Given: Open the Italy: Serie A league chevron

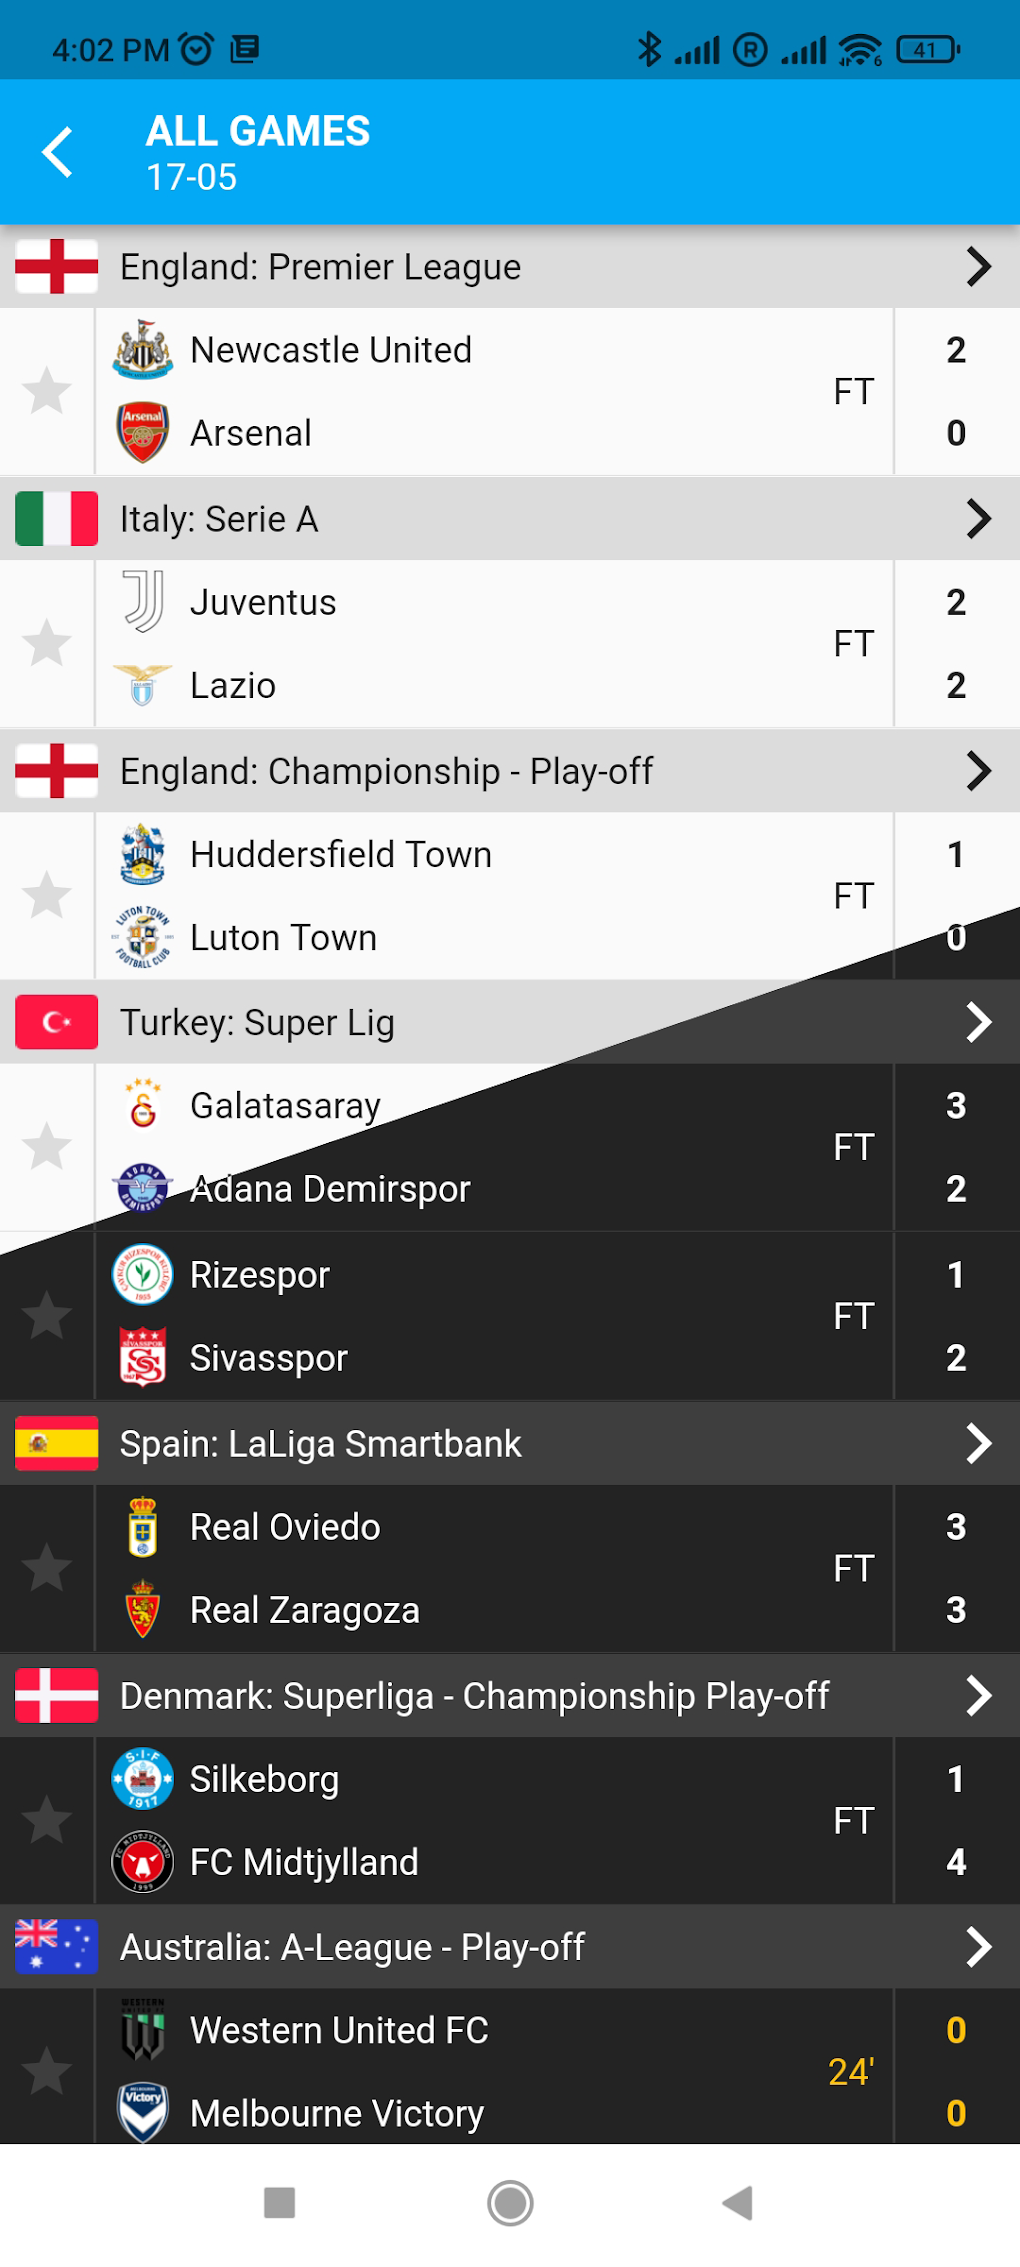Looking at the screenshot, I should [978, 519].
